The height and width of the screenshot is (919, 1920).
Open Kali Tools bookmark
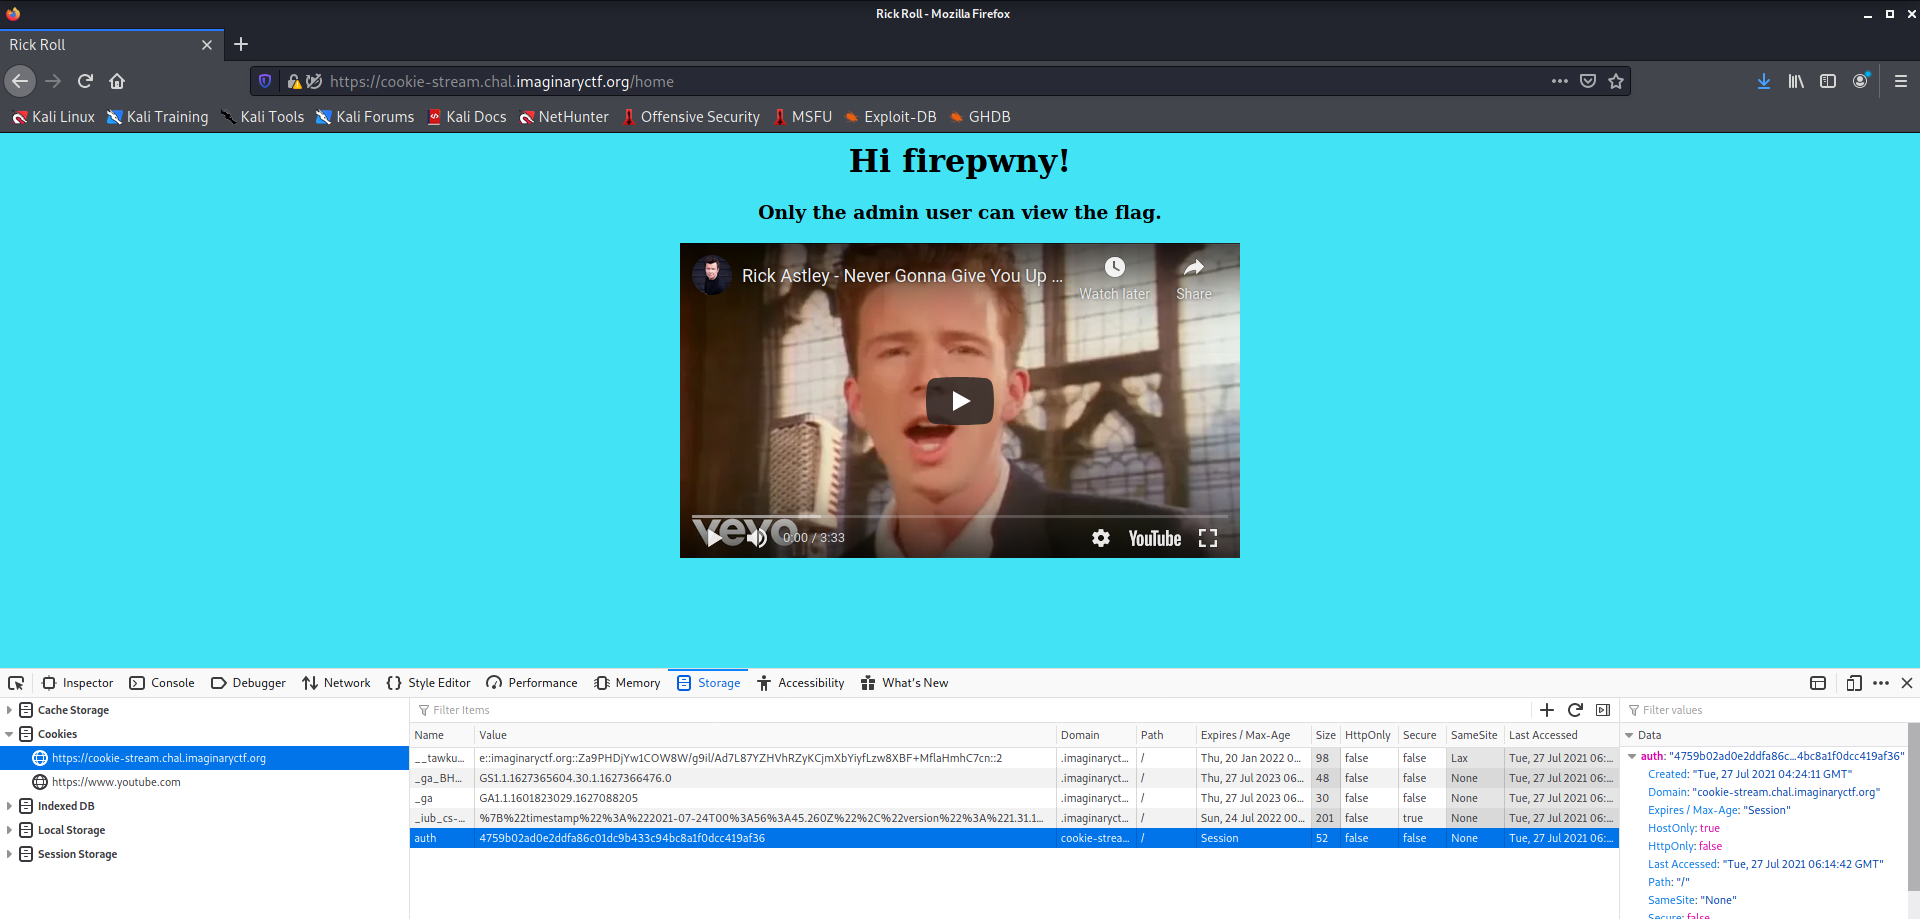click(262, 117)
